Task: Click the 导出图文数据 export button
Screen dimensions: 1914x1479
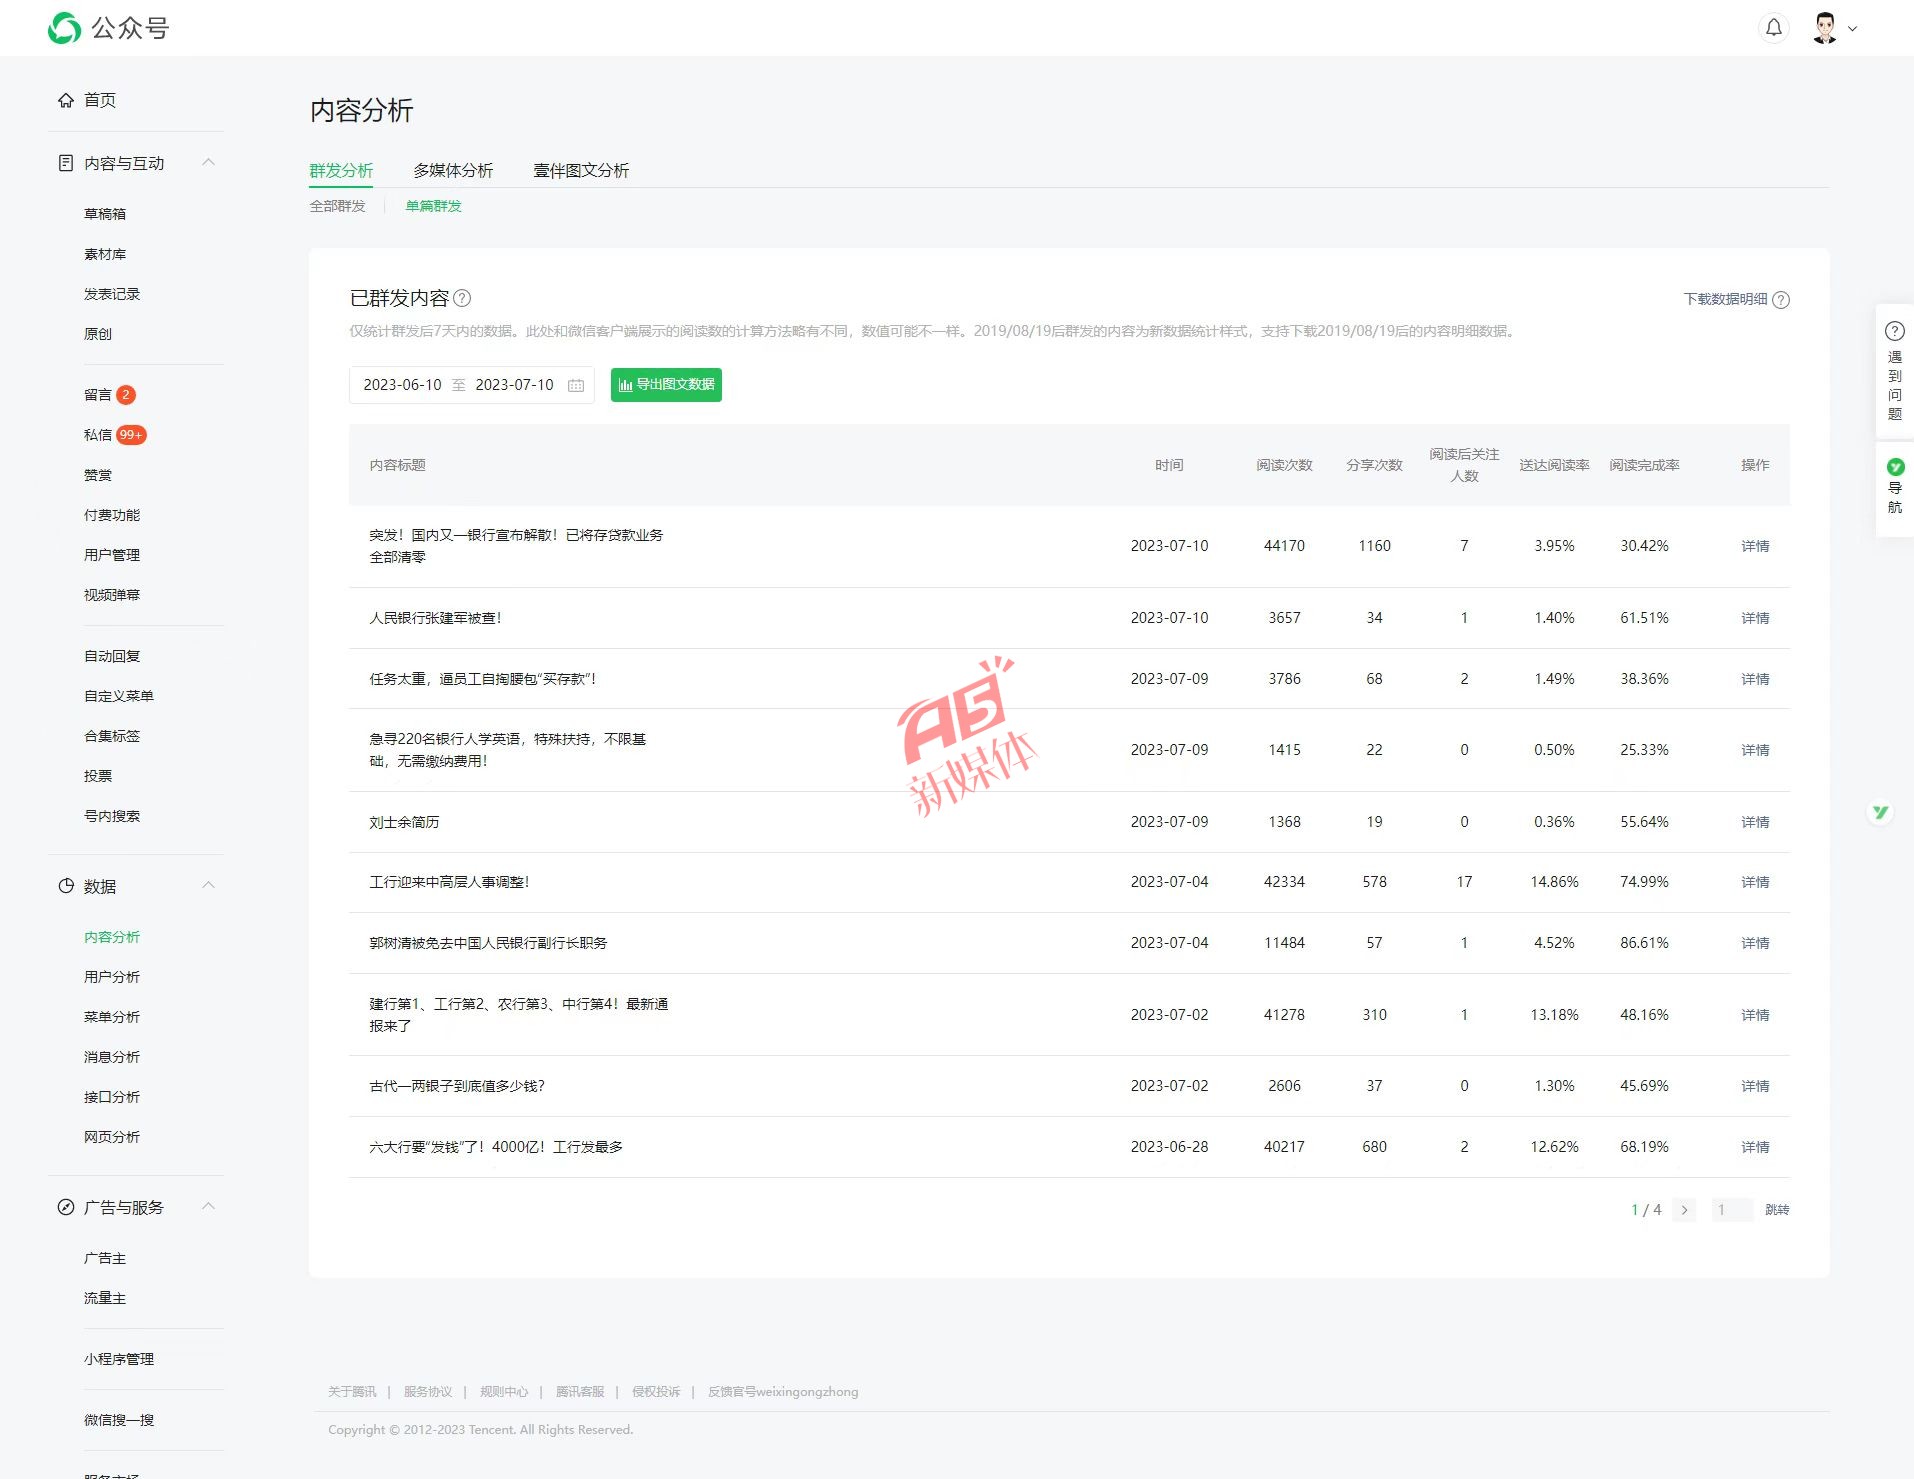Action: pyautogui.click(x=666, y=385)
